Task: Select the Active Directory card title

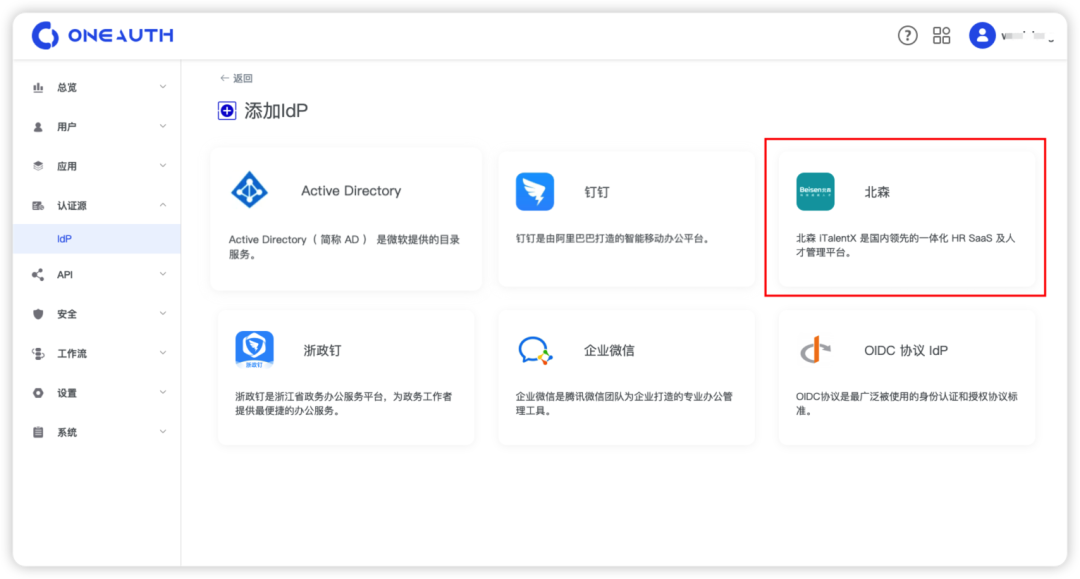Action: point(351,191)
